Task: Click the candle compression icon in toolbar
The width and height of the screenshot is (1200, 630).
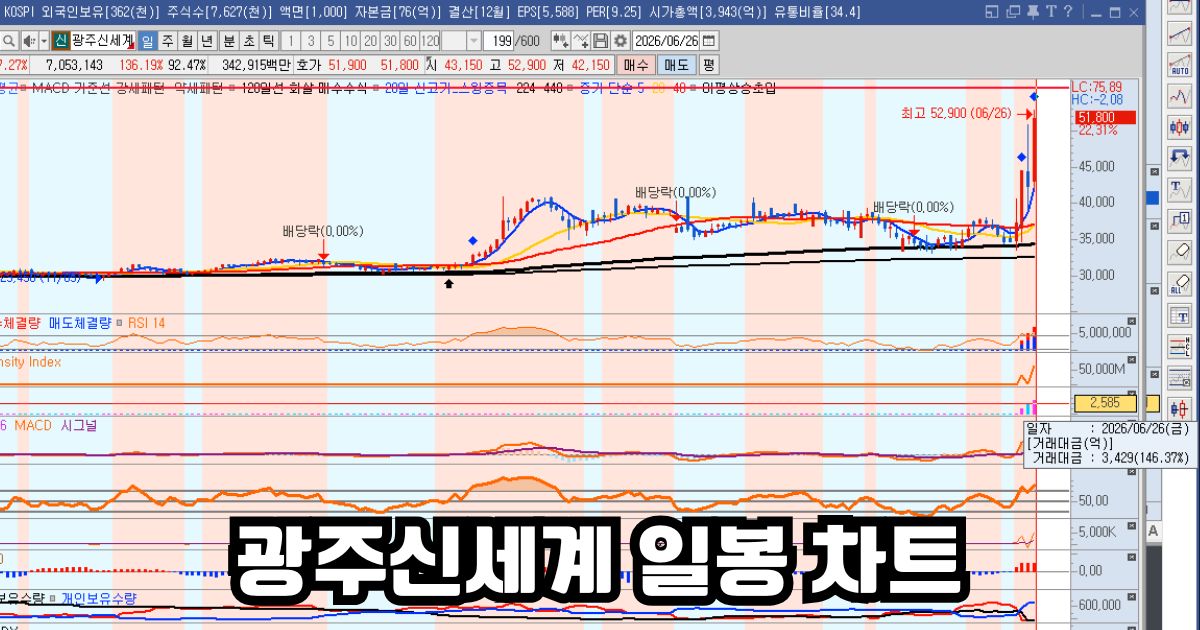Action: [x=560, y=40]
